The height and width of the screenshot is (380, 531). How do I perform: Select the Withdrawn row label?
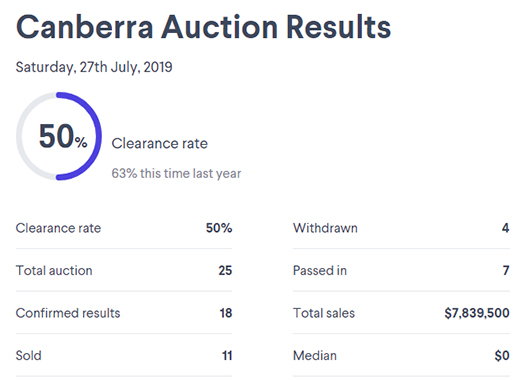(x=325, y=228)
